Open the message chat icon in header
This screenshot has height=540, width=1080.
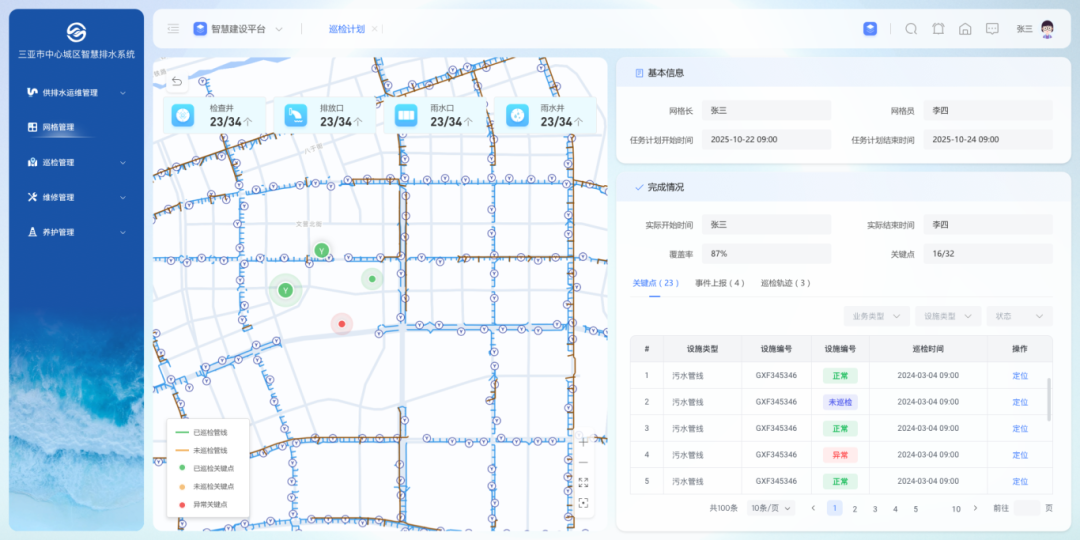[x=992, y=29]
